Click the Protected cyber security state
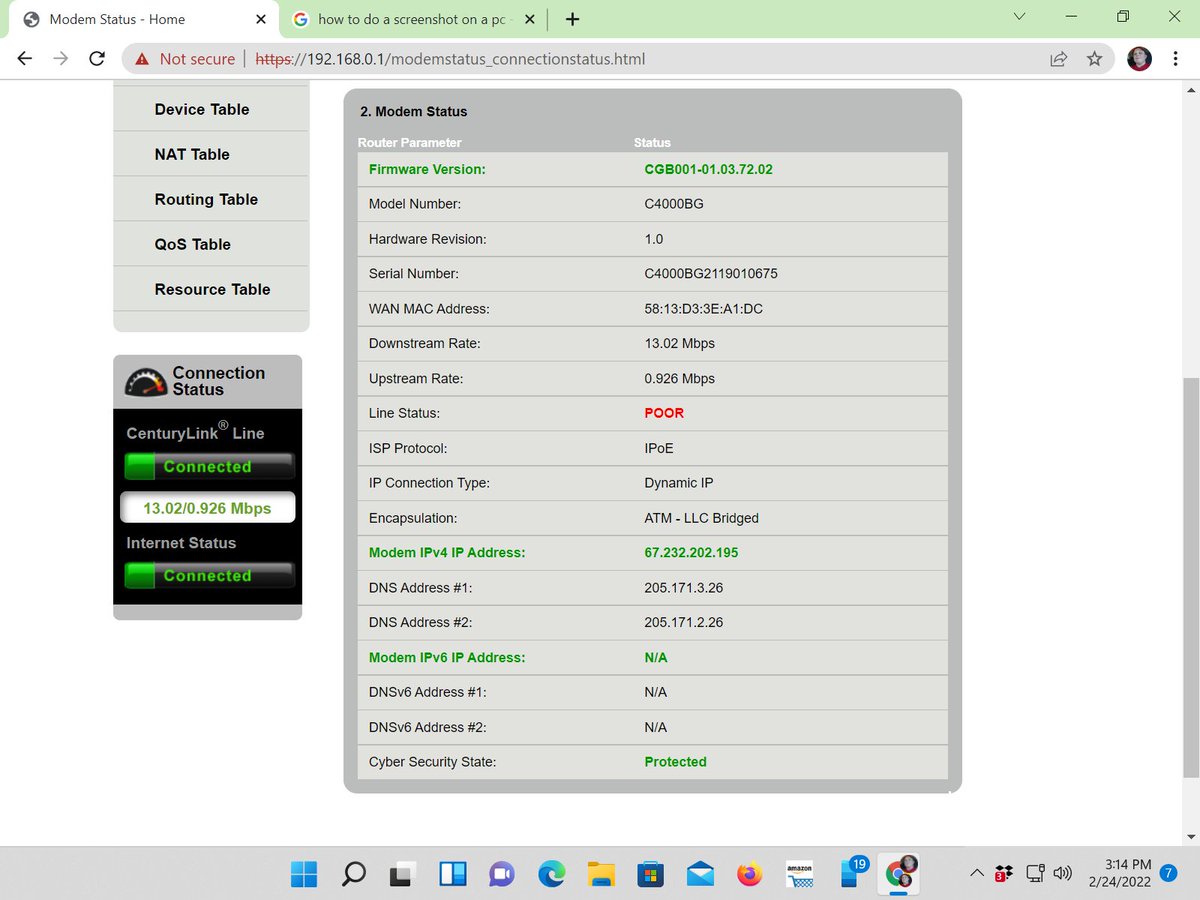The height and width of the screenshot is (900, 1200). [x=676, y=762]
